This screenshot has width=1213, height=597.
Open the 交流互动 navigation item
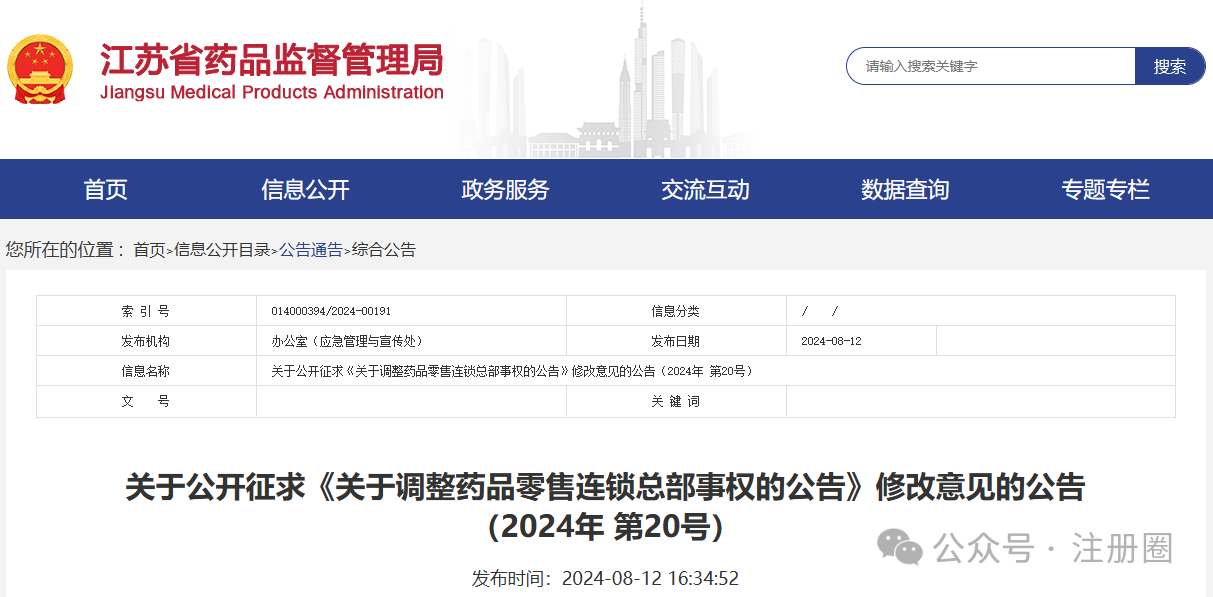pos(705,189)
